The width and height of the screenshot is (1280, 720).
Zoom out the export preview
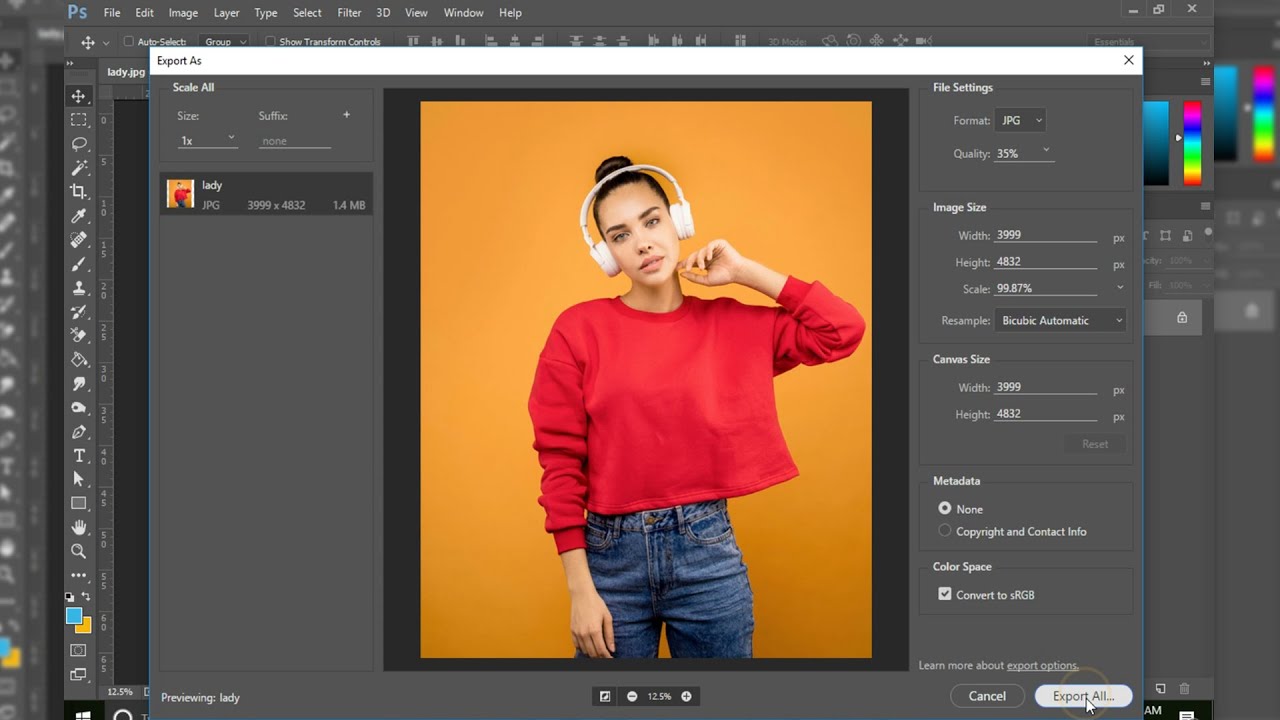pos(632,696)
